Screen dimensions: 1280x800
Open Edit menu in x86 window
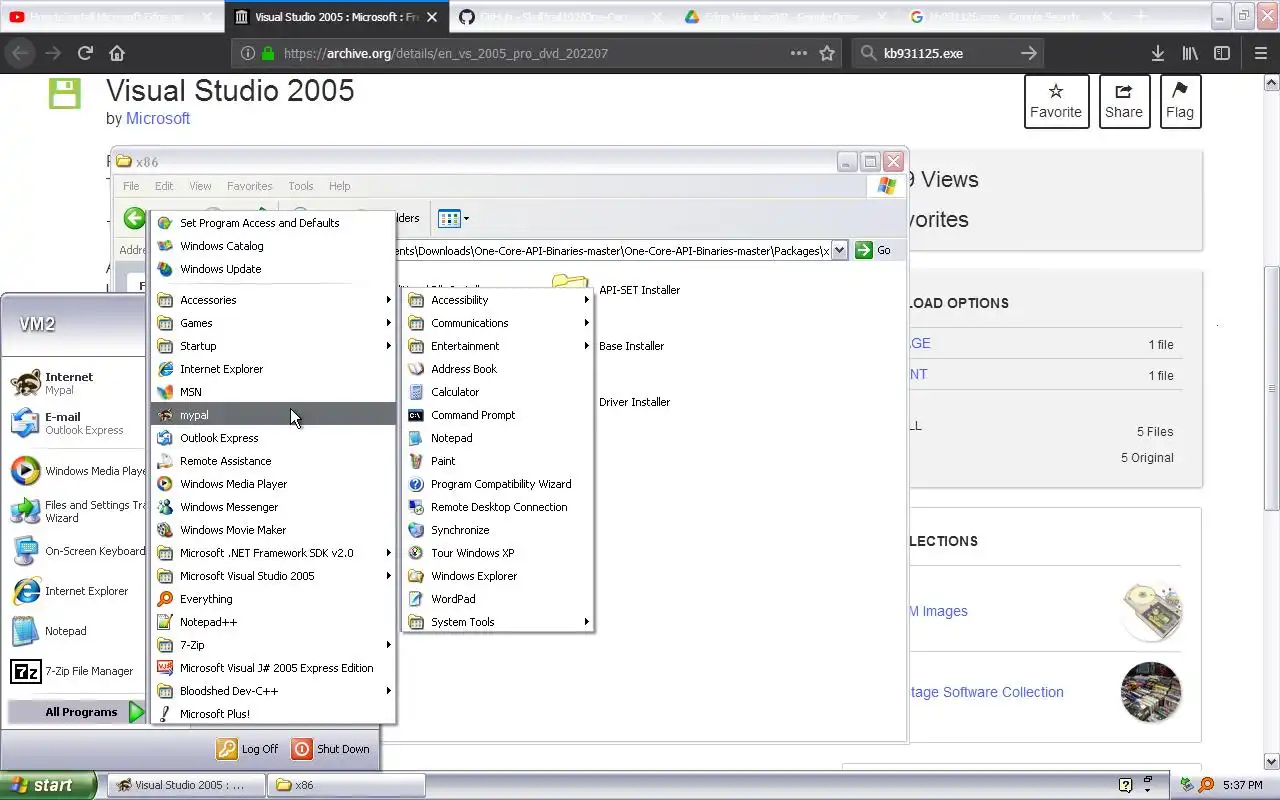(x=164, y=186)
